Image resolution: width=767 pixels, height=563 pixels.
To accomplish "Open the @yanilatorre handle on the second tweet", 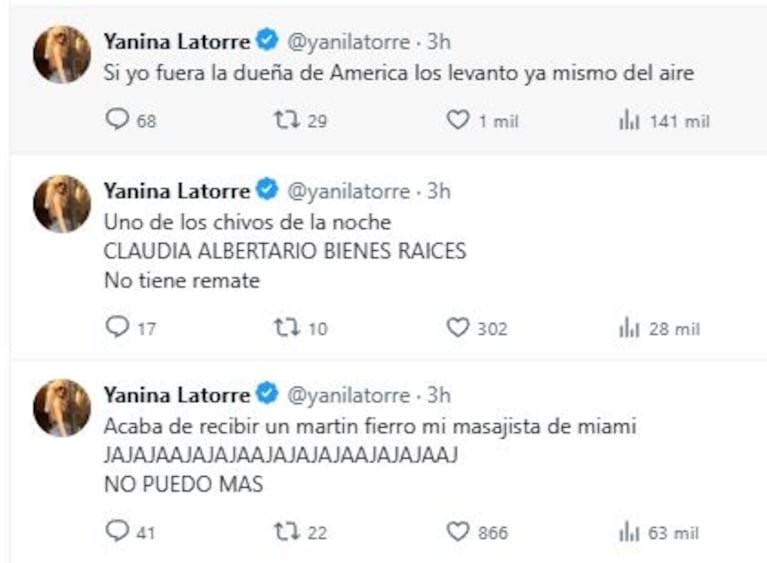I will pyautogui.click(x=349, y=190).
